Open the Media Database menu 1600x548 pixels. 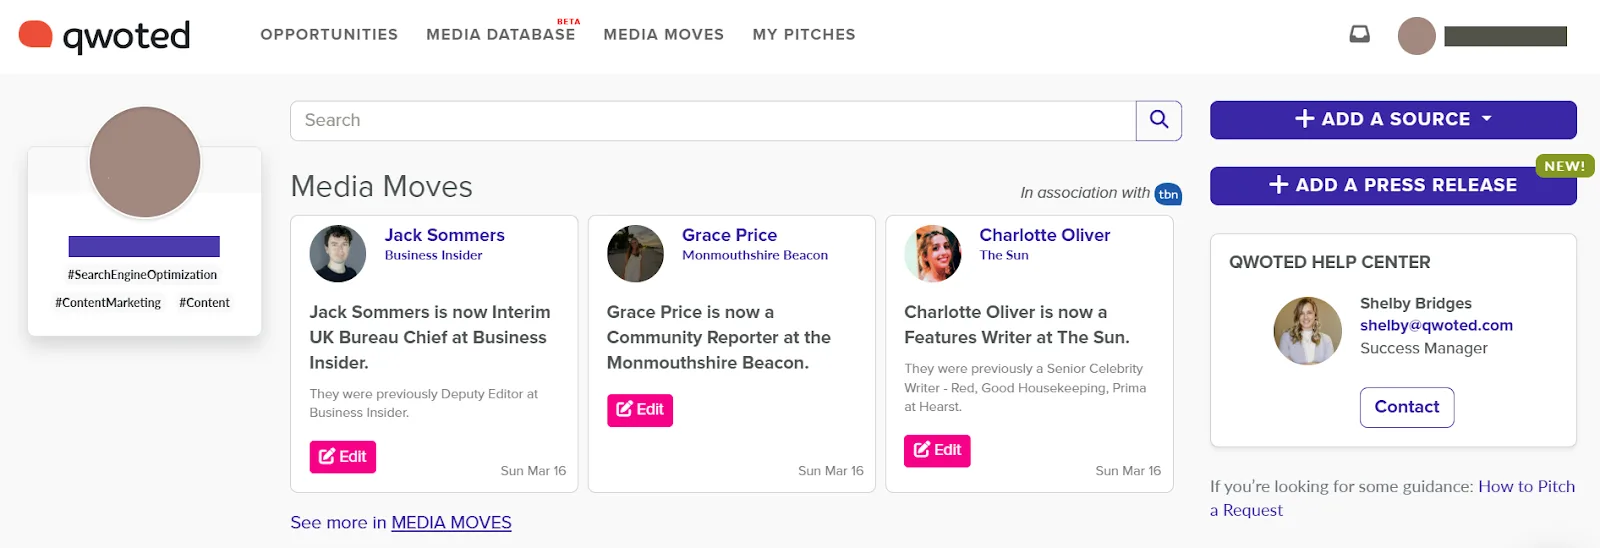(501, 35)
